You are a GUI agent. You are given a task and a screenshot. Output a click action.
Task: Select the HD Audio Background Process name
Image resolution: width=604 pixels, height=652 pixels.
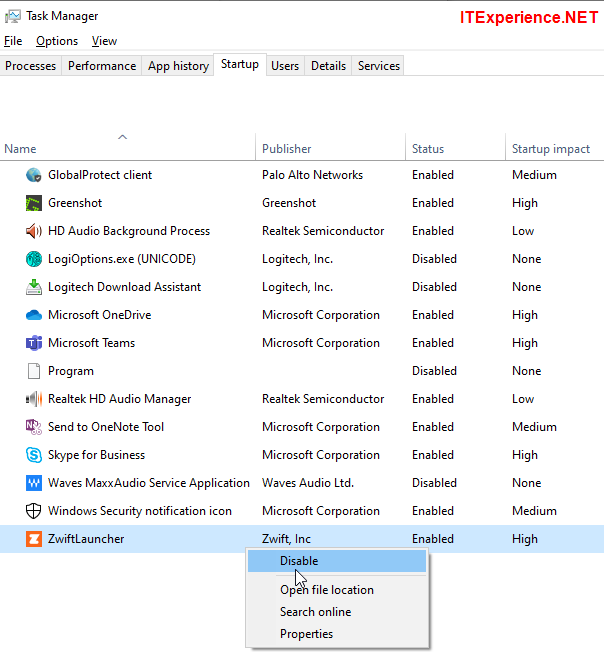pos(129,231)
